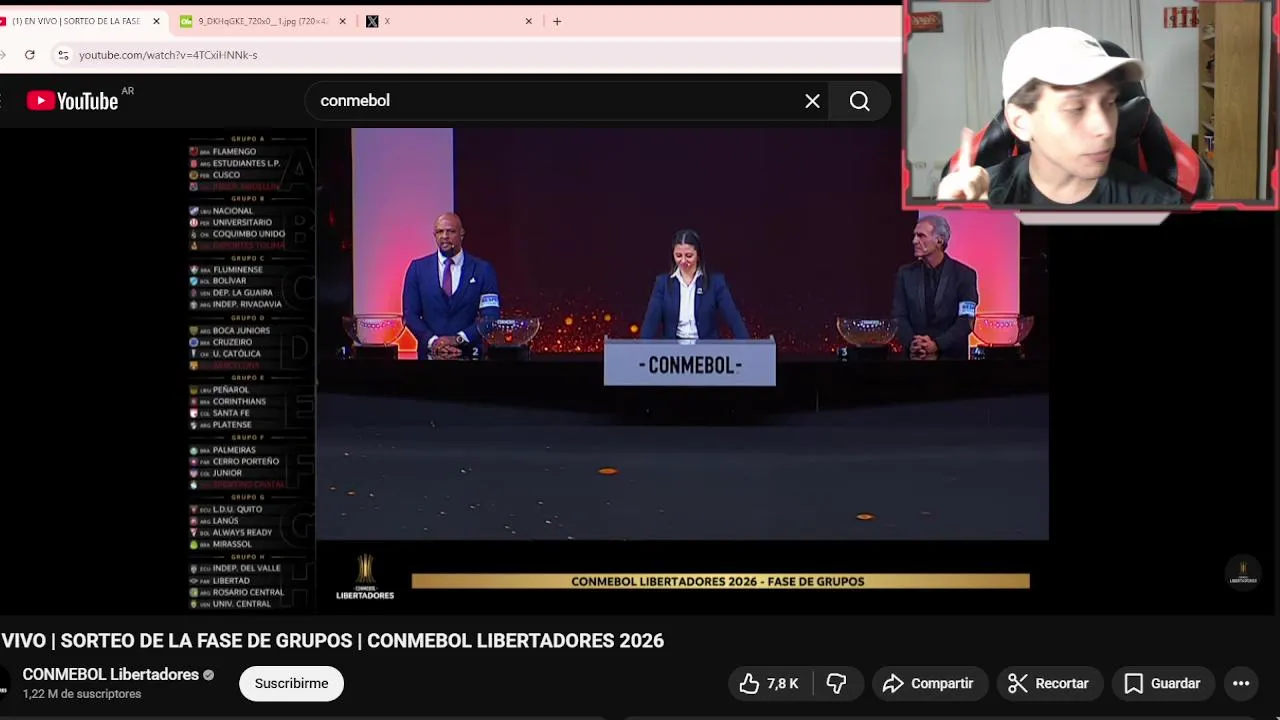Click the Guardar button

(x=1163, y=684)
